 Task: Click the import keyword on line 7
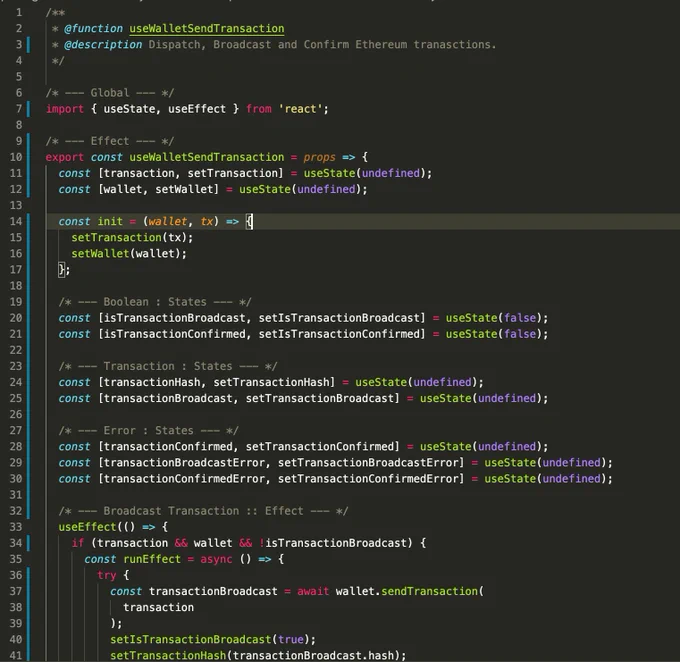tap(65, 109)
